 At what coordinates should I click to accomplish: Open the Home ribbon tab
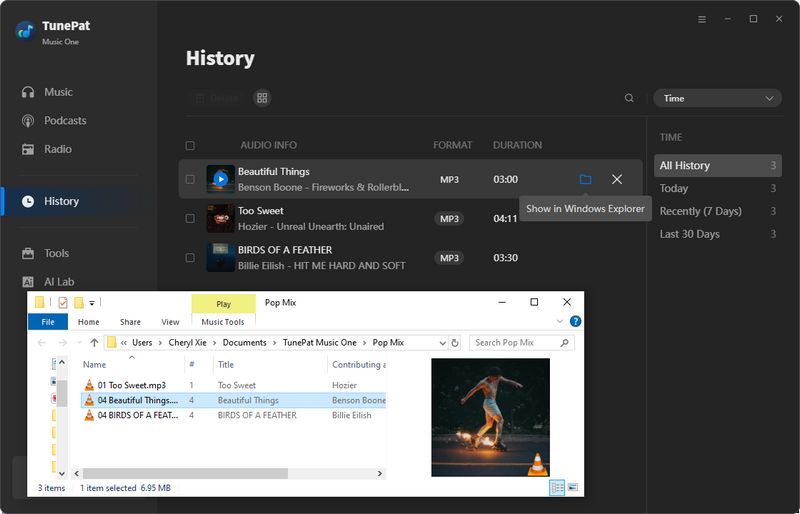coord(89,322)
